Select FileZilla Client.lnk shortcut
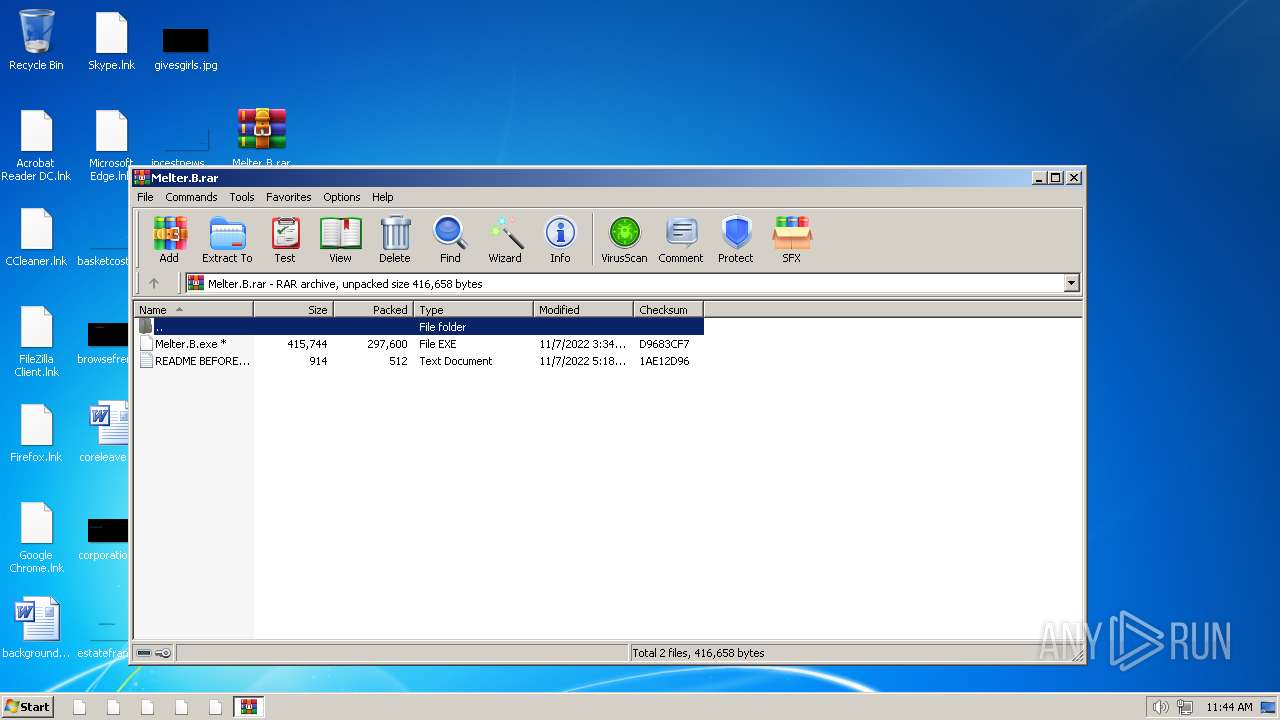1280x720 pixels. click(36, 340)
